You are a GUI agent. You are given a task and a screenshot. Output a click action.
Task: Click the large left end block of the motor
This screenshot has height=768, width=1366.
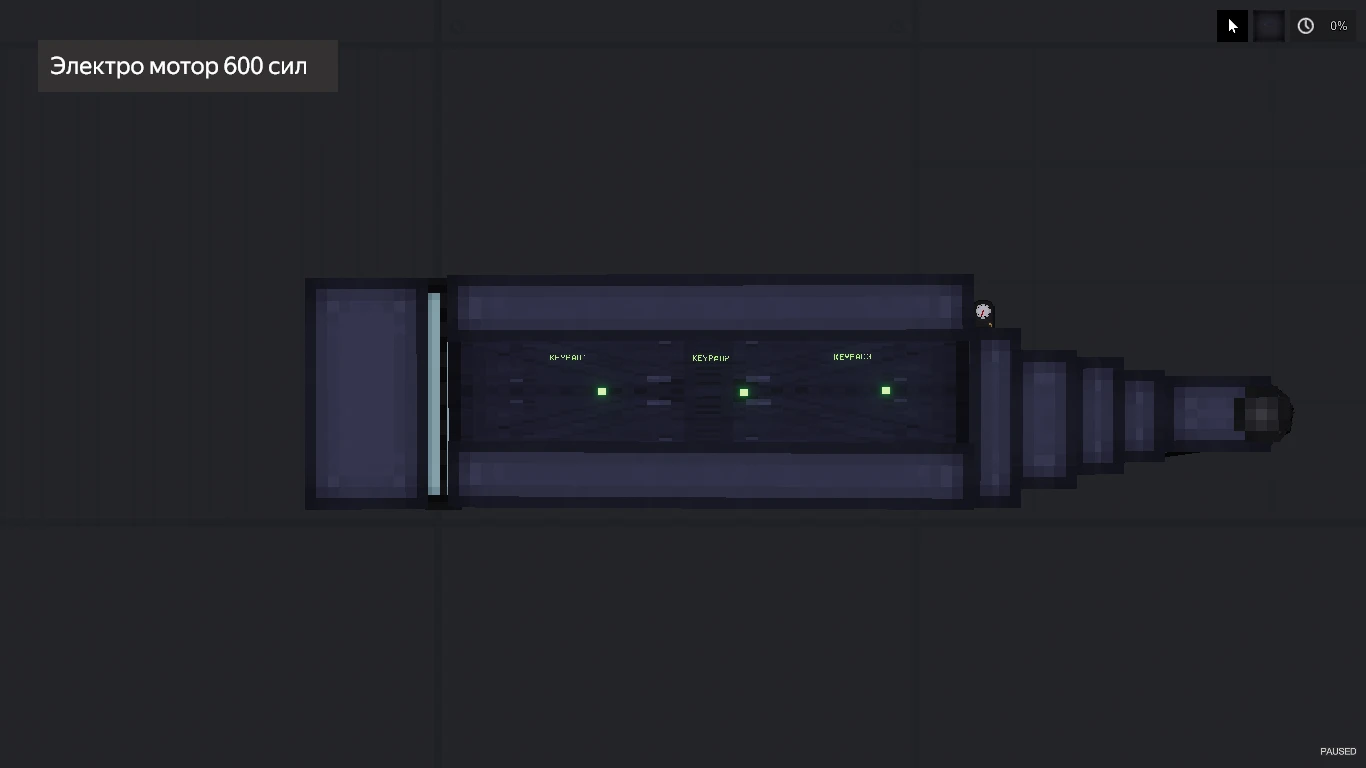(367, 393)
